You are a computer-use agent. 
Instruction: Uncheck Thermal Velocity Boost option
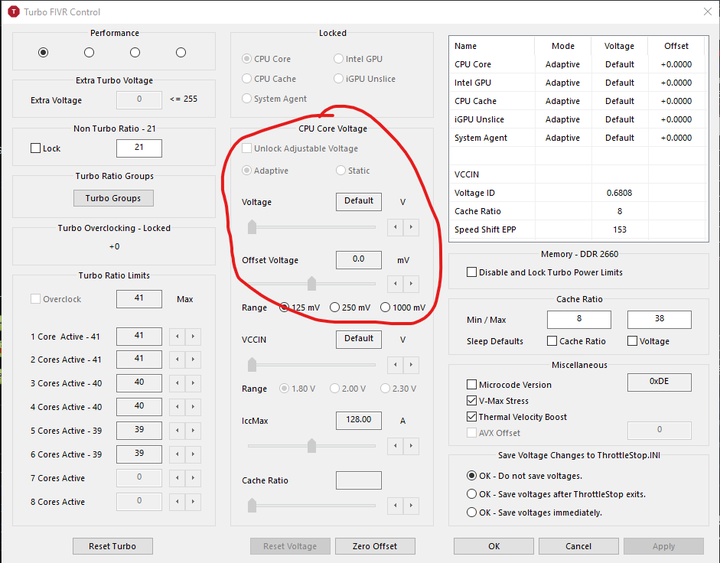click(x=472, y=417)
